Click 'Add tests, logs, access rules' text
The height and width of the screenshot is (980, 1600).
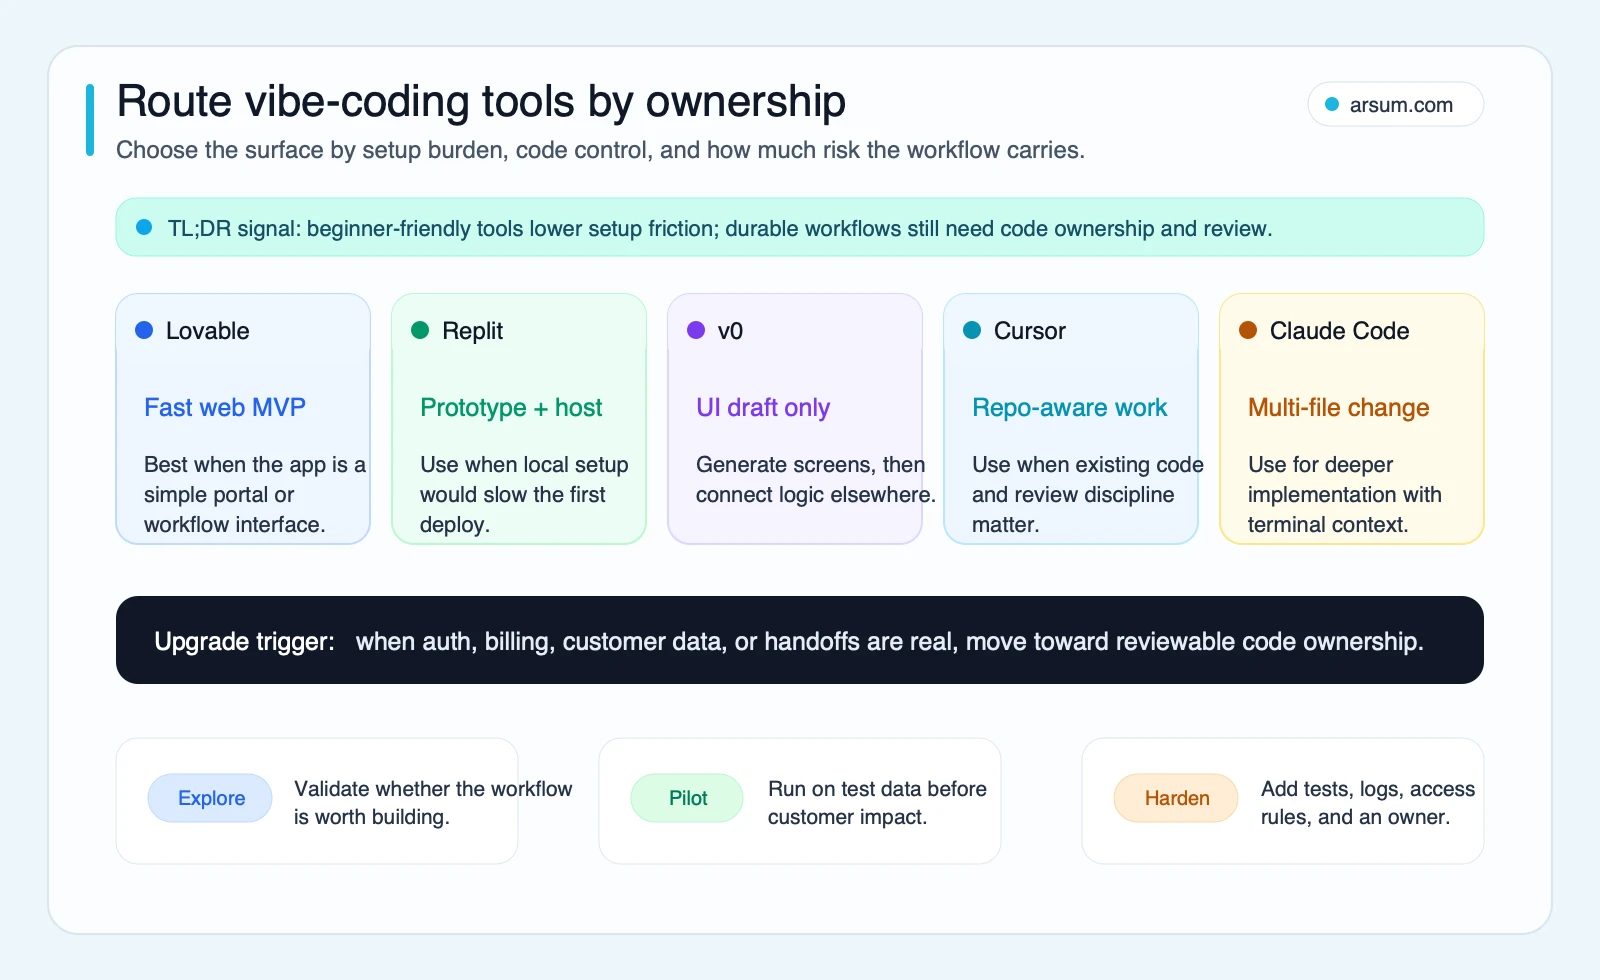[1368, 802]
